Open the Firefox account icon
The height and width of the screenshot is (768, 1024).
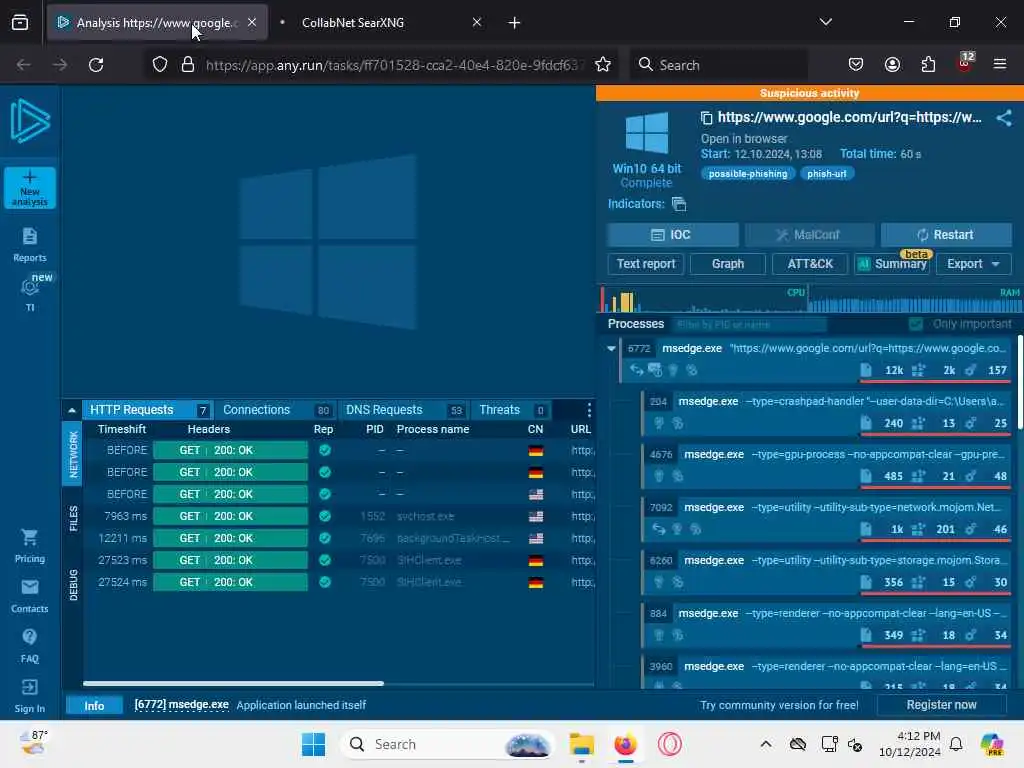click(892, 65)
